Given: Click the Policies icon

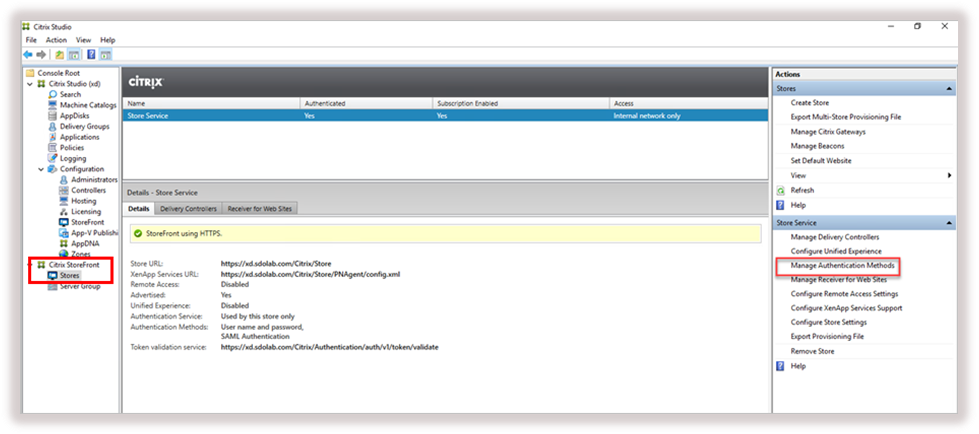Looking at the screenshot, I should pos(53,147).
